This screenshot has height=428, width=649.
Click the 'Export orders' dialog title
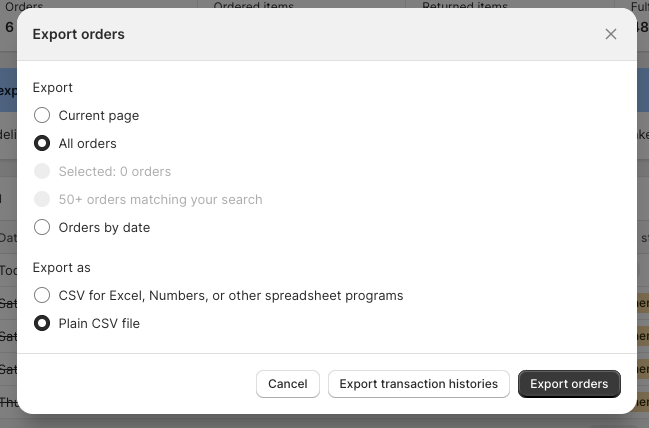pos(79,34)
